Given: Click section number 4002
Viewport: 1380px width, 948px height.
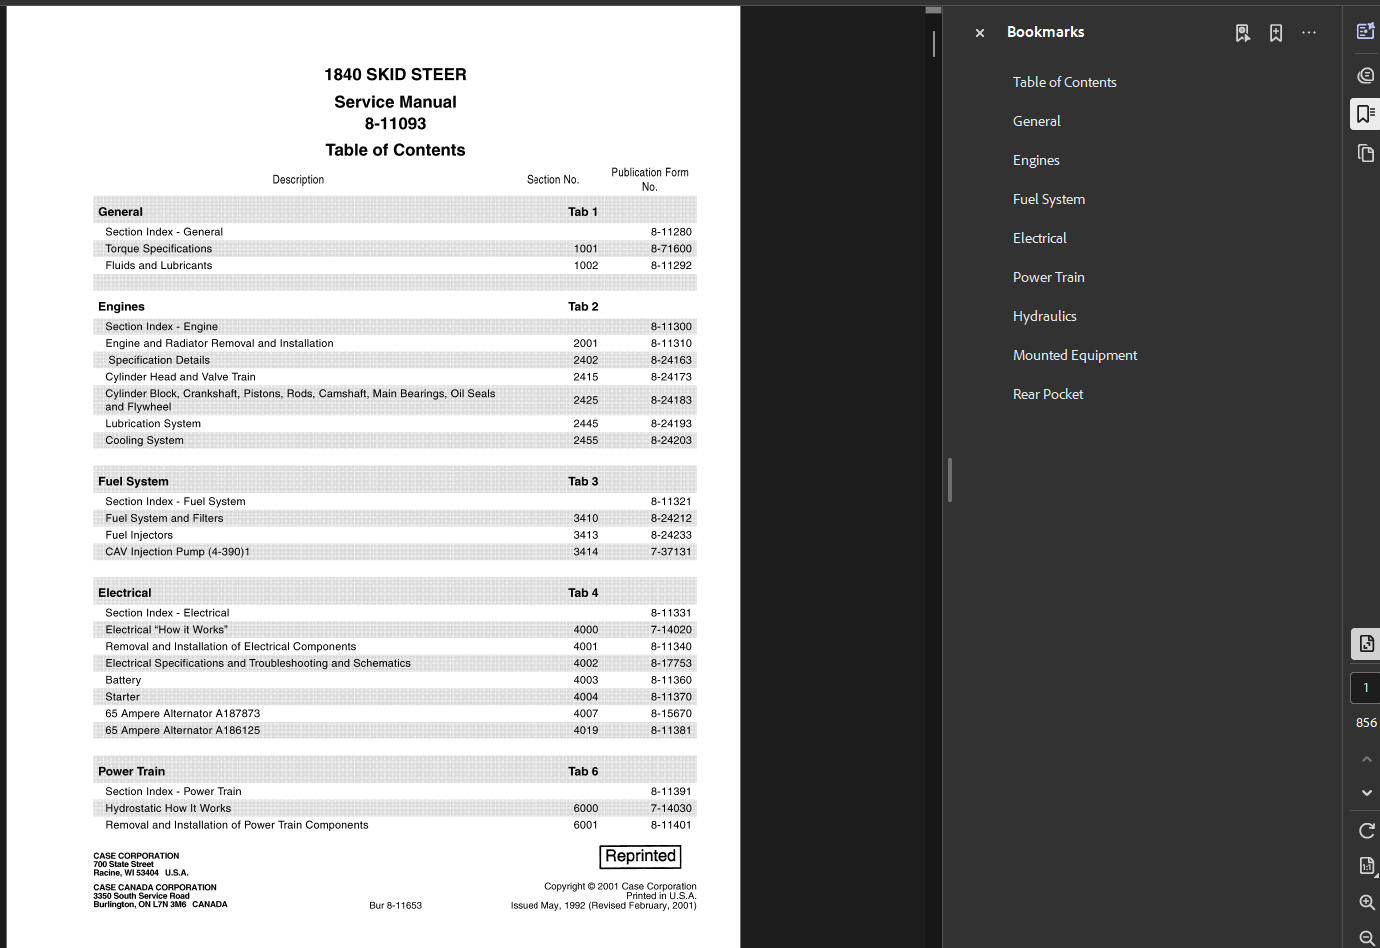Looking at the screenshot, I should coord(586,664).
